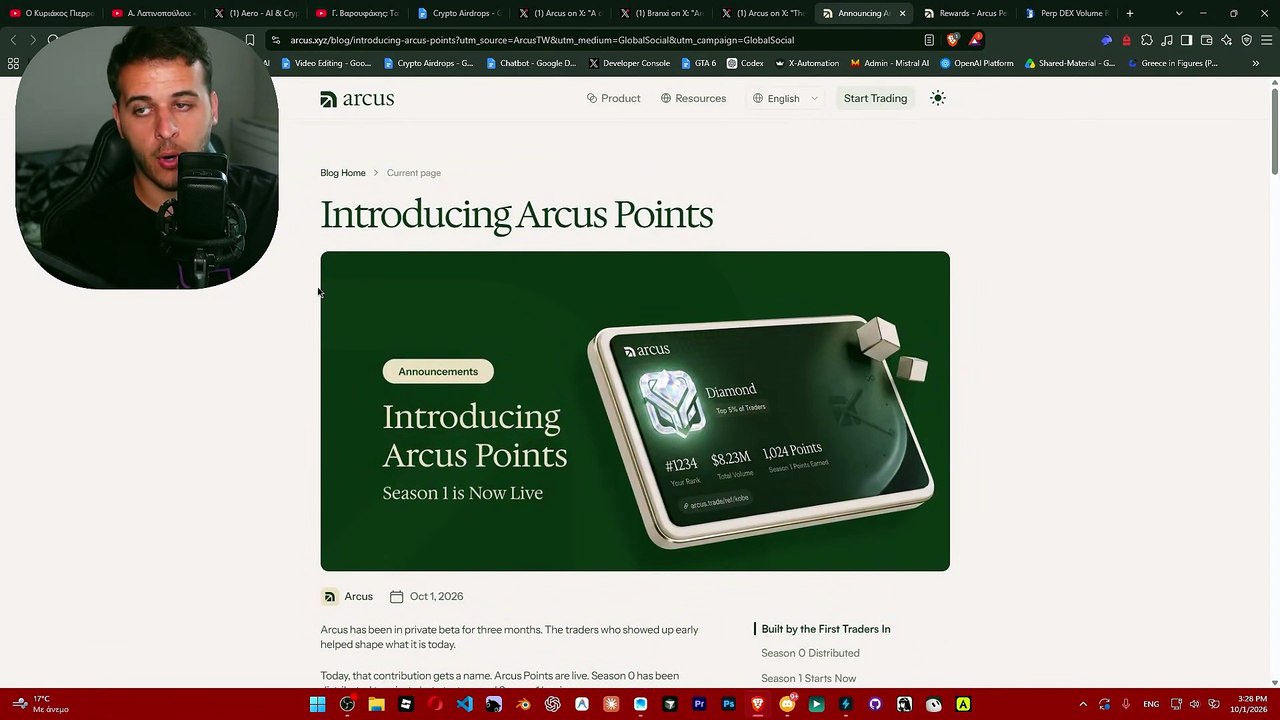Jump to the Season 1 Starts Now section
The image size is (1280, 720).
(808, 678)
